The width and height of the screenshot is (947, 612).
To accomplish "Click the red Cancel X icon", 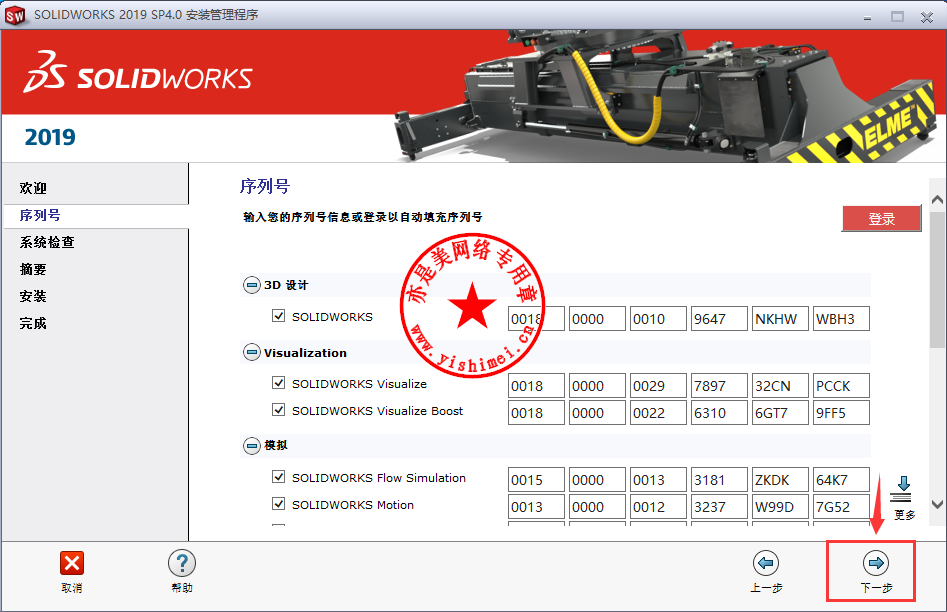I will pos(72,563).
